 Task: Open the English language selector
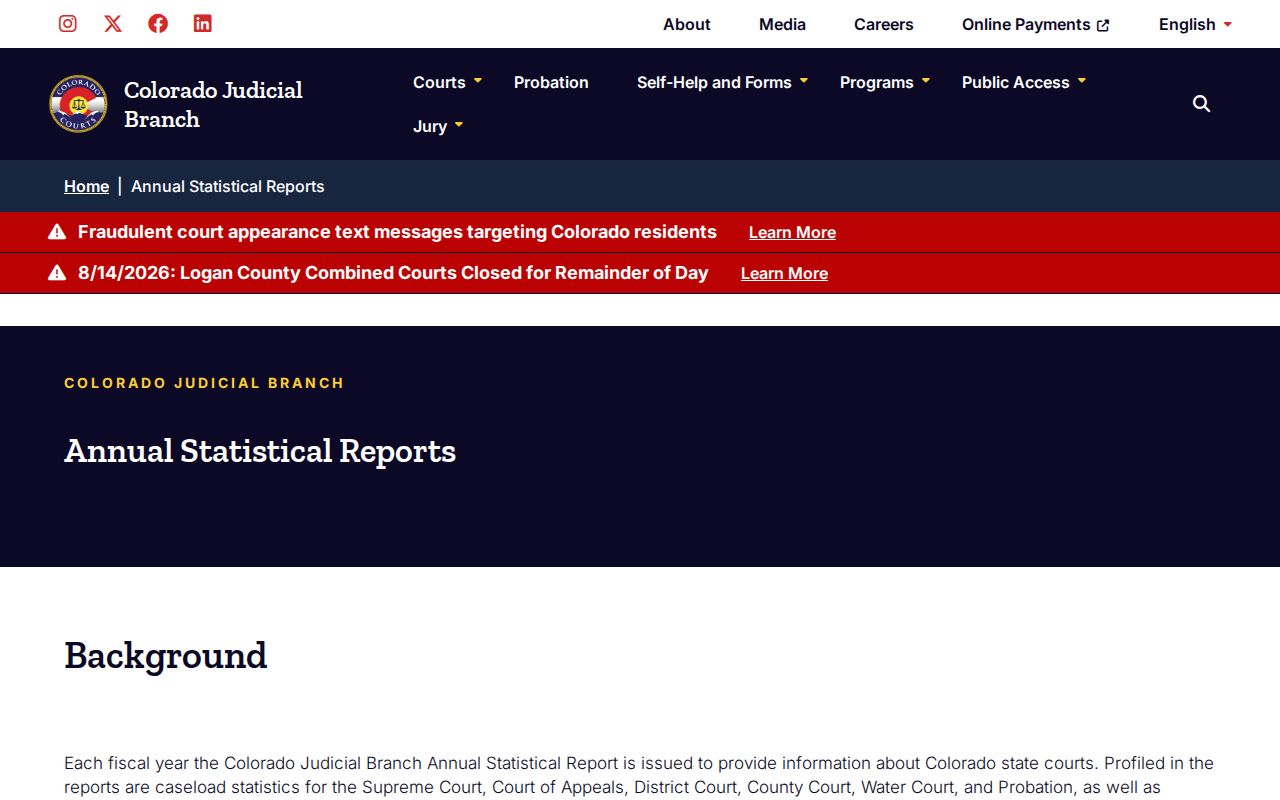[x=1195, y=24]
